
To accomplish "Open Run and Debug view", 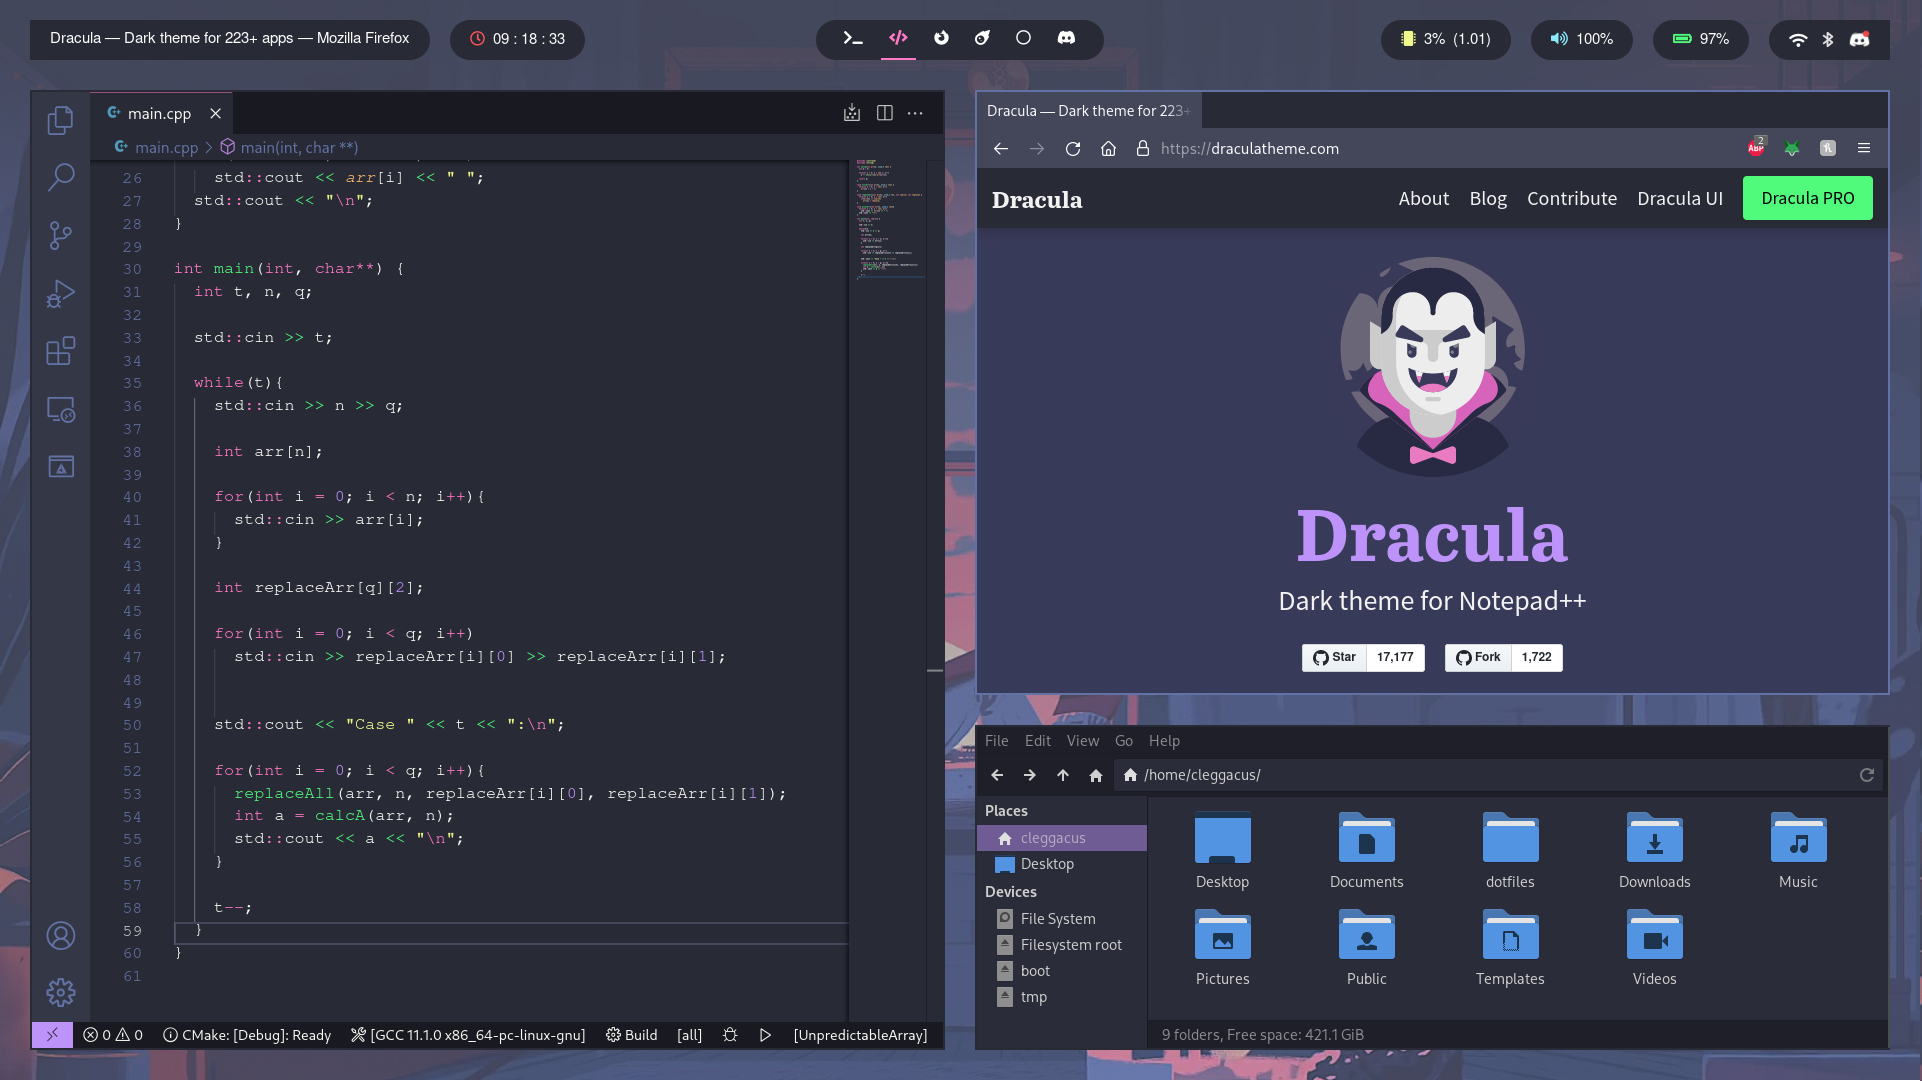I will [x=60, y=294].
